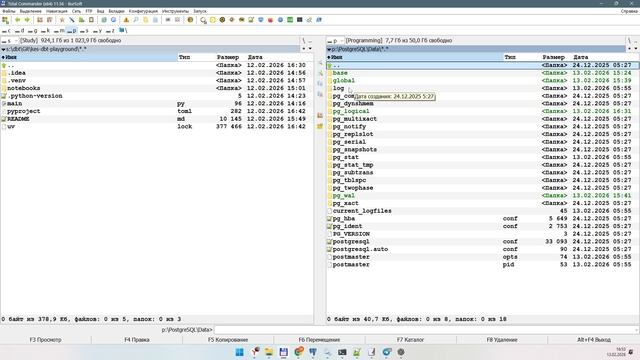Sort left panel by Размер column
The image size is (640, 360).
click(228, 57)
